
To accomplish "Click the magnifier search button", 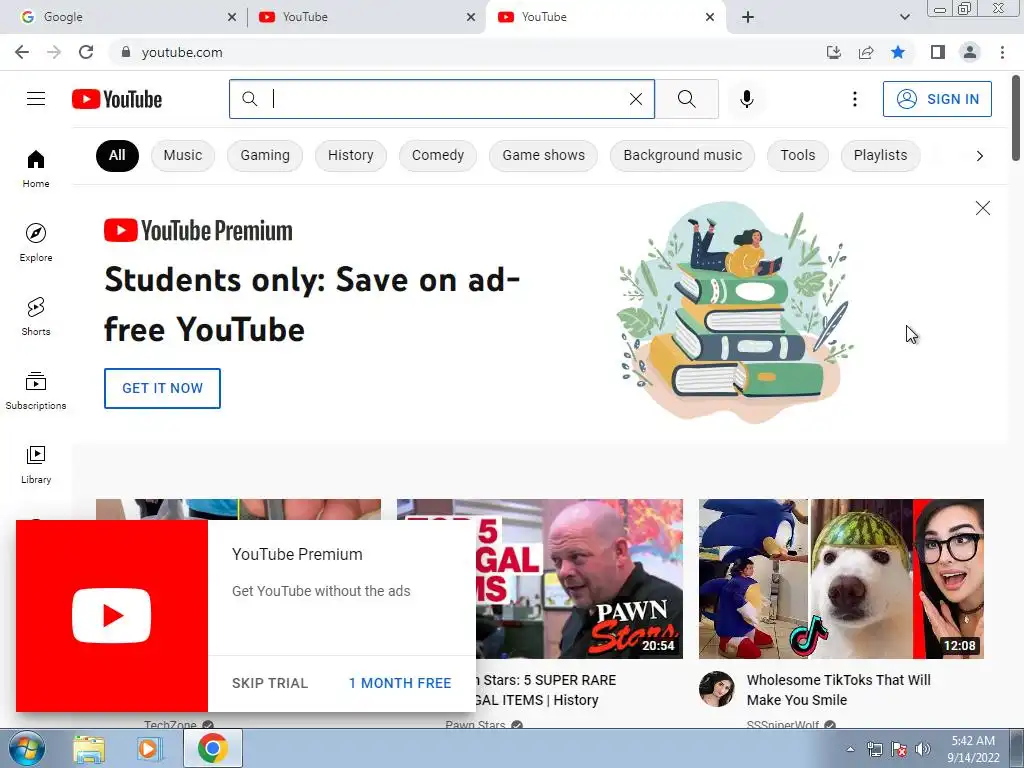I will pos(686,99).
